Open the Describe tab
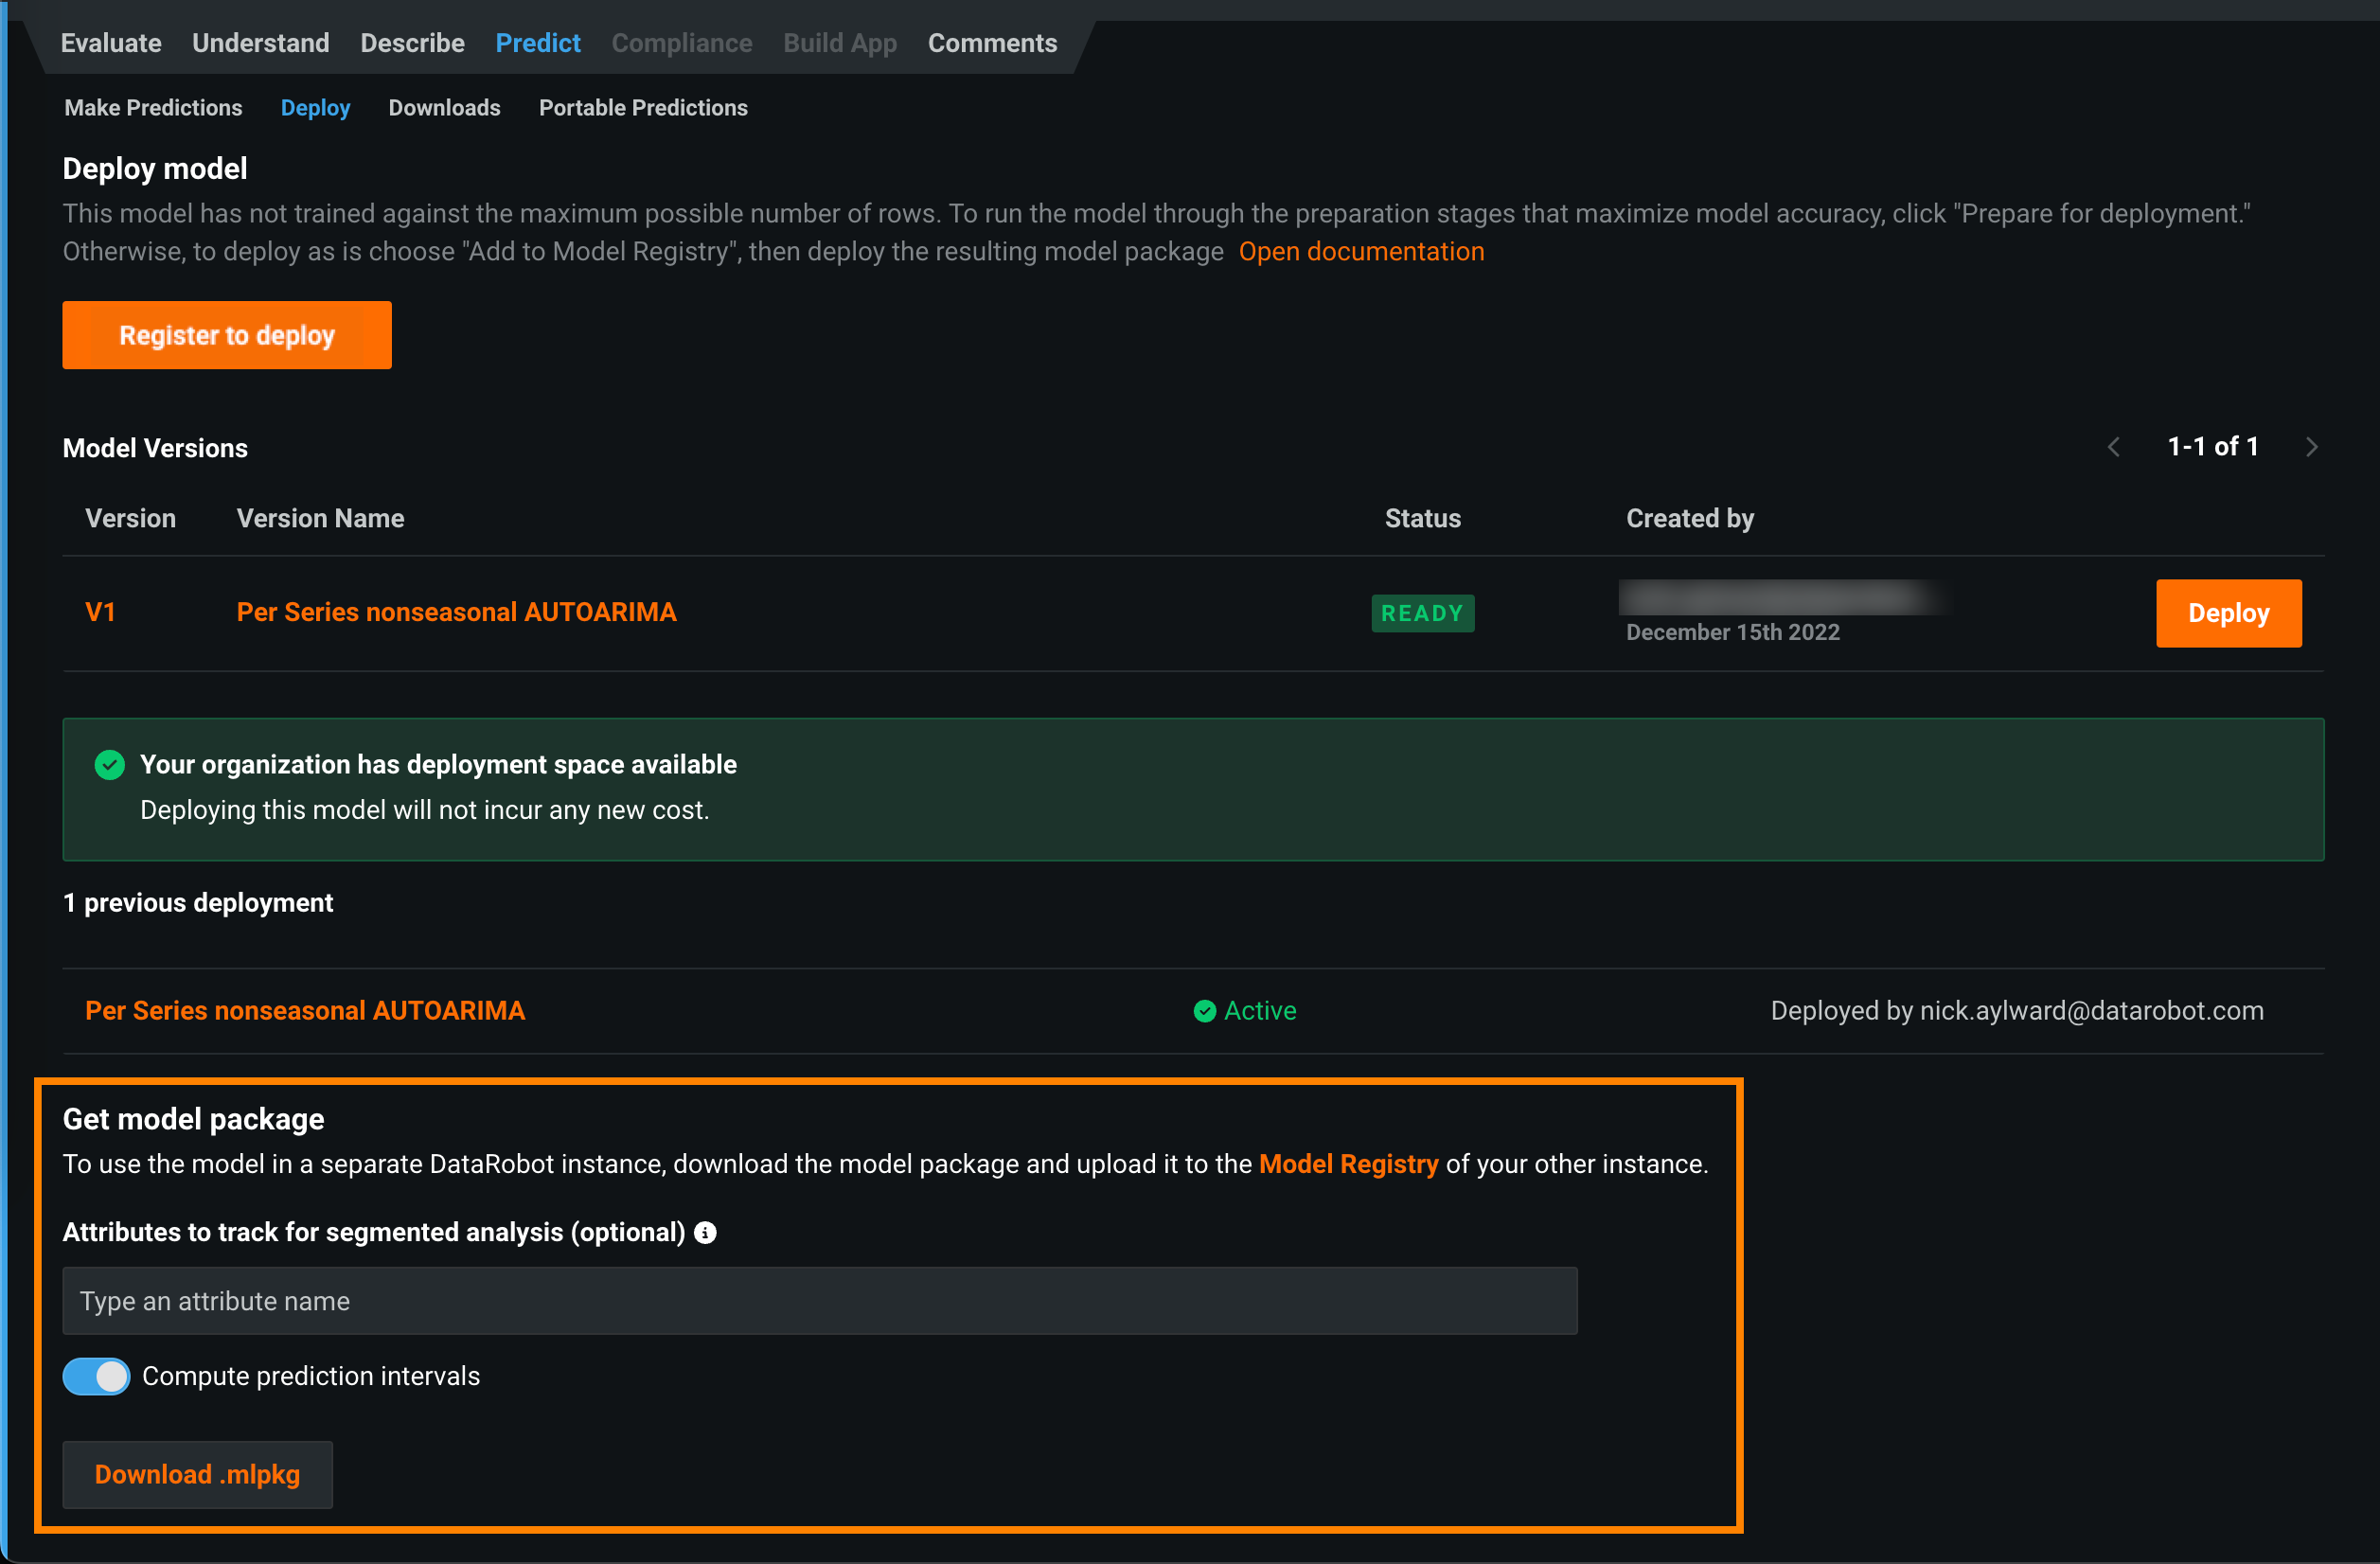 point(412,43)
